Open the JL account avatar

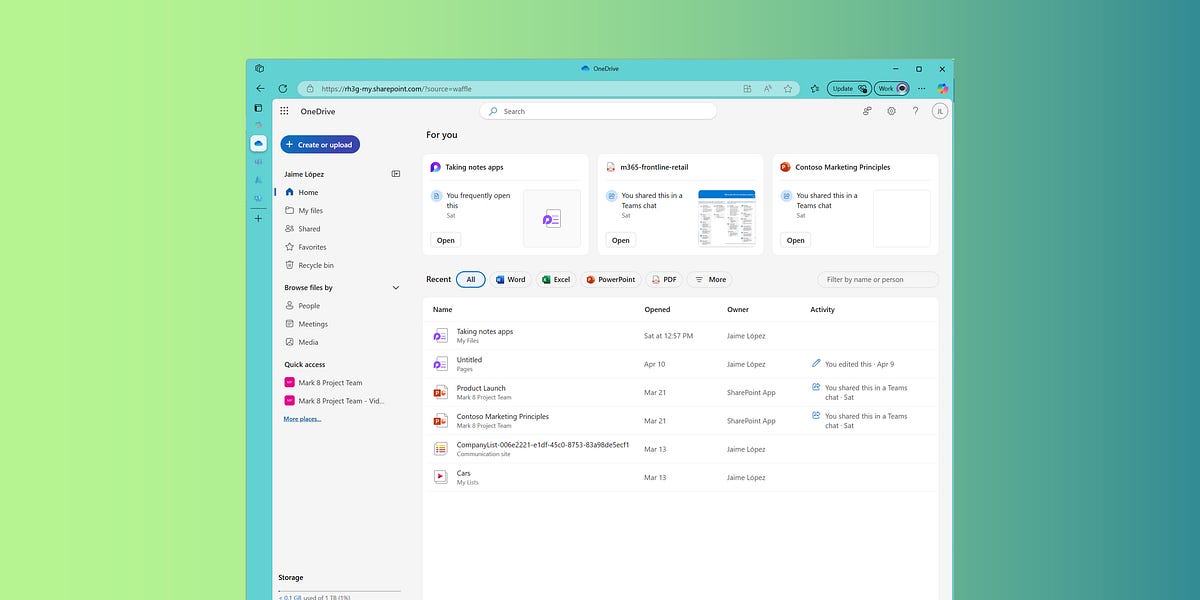pos(939,111)
